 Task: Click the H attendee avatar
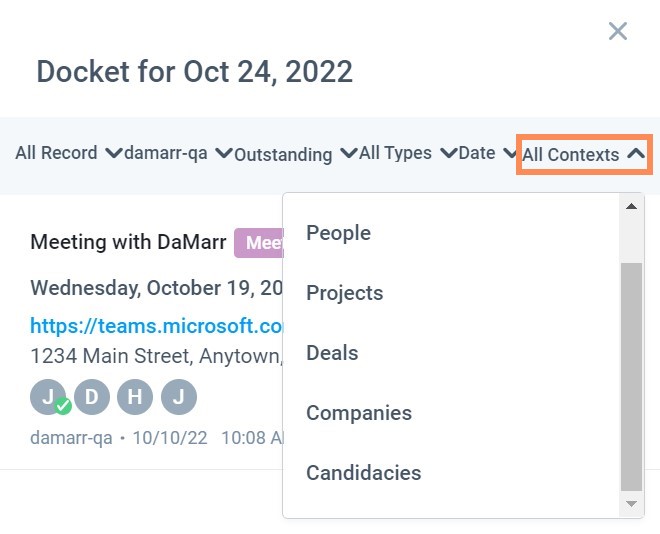135,397
